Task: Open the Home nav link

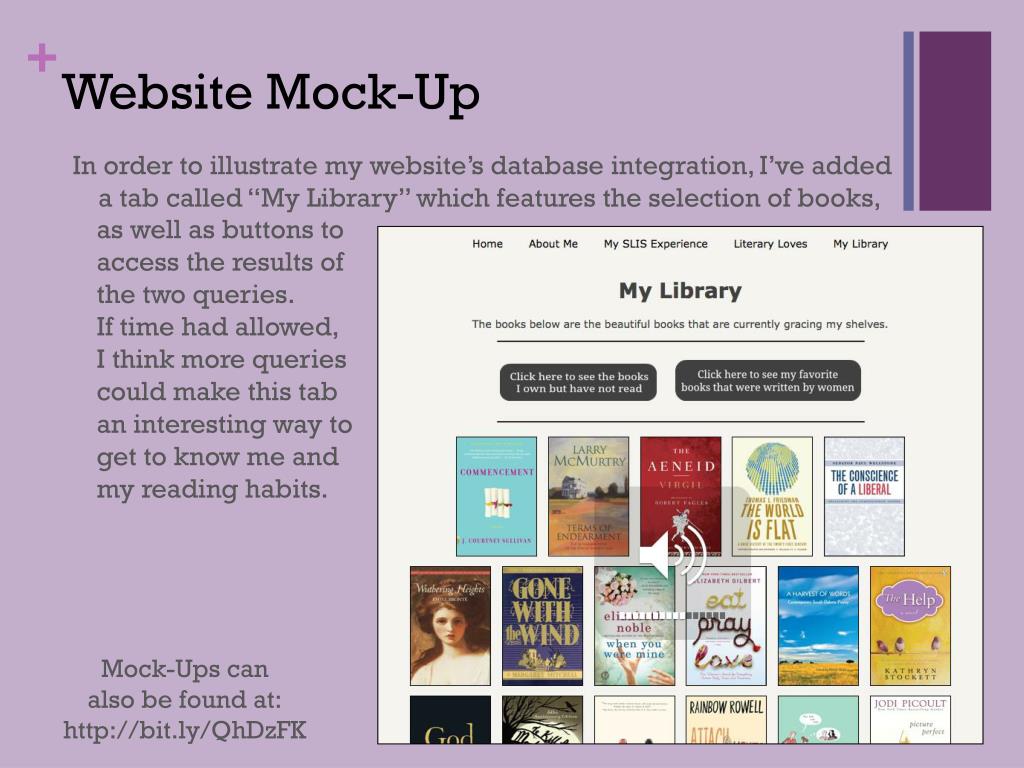Action: (x=487, y=244)
